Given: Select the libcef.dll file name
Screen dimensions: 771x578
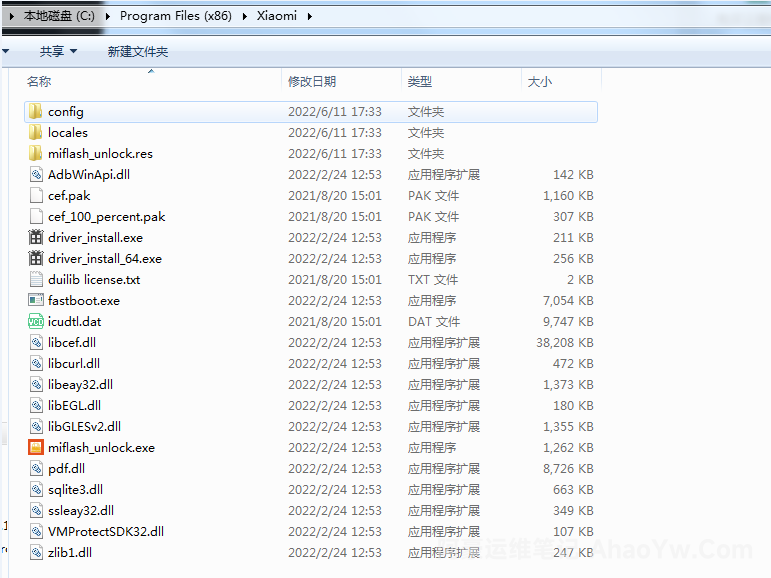Looking at the screenshot, I should [72, 342].
